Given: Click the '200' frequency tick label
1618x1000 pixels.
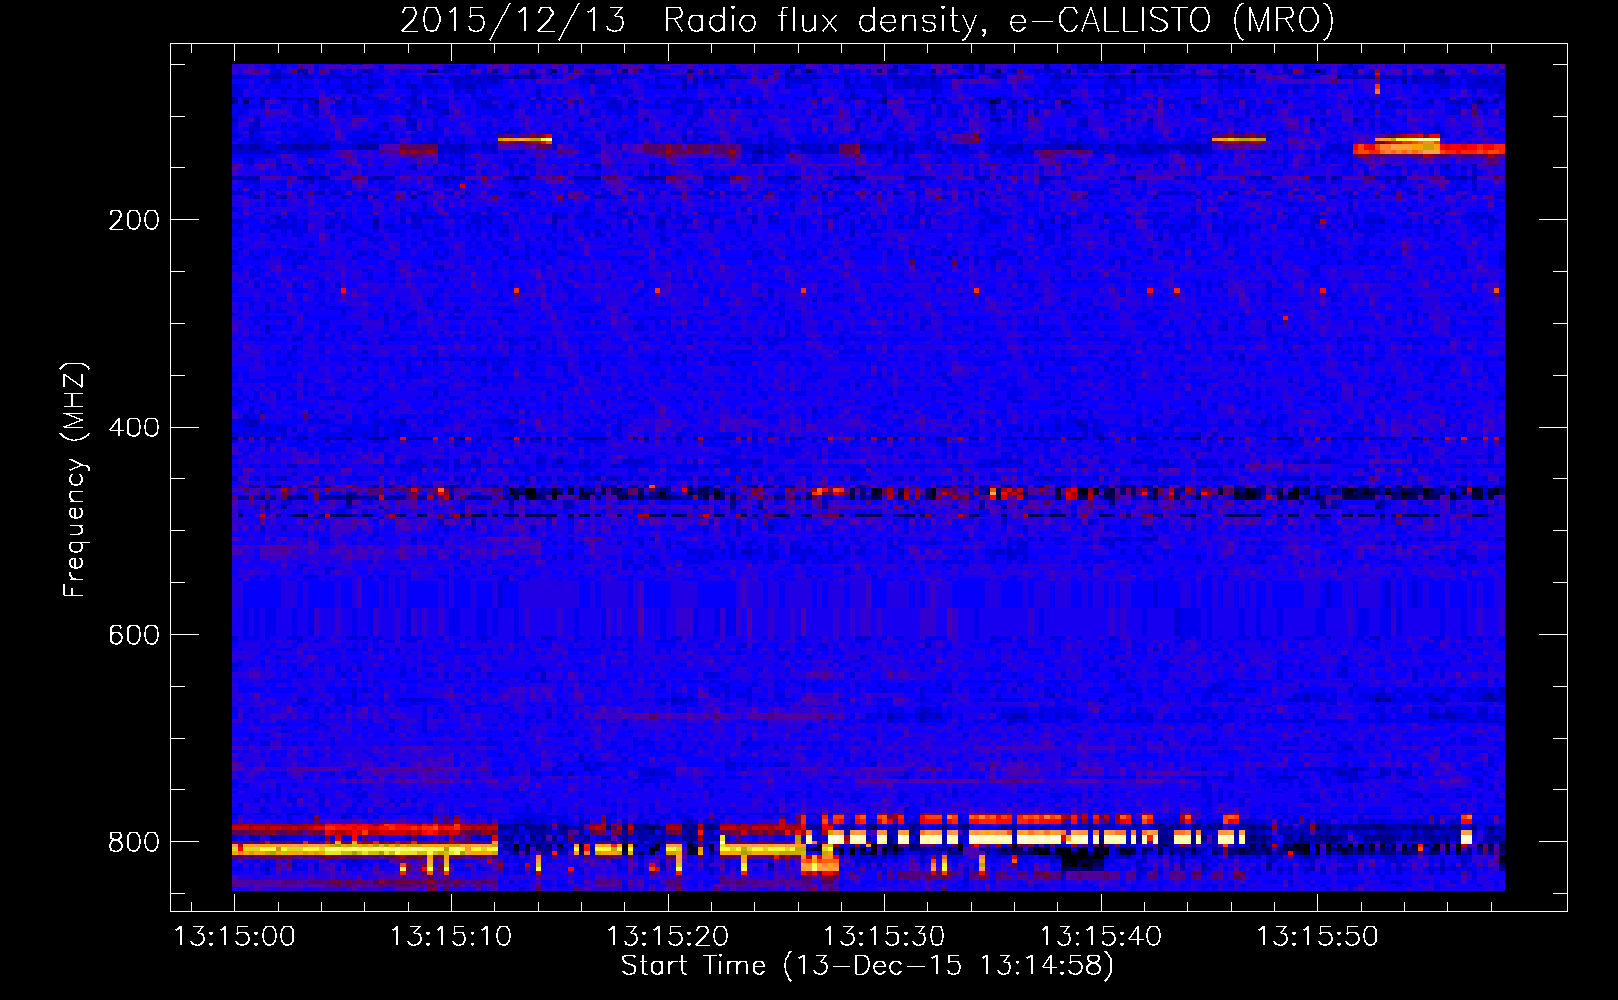Looking at the screenshot, I should click(134, 220).
